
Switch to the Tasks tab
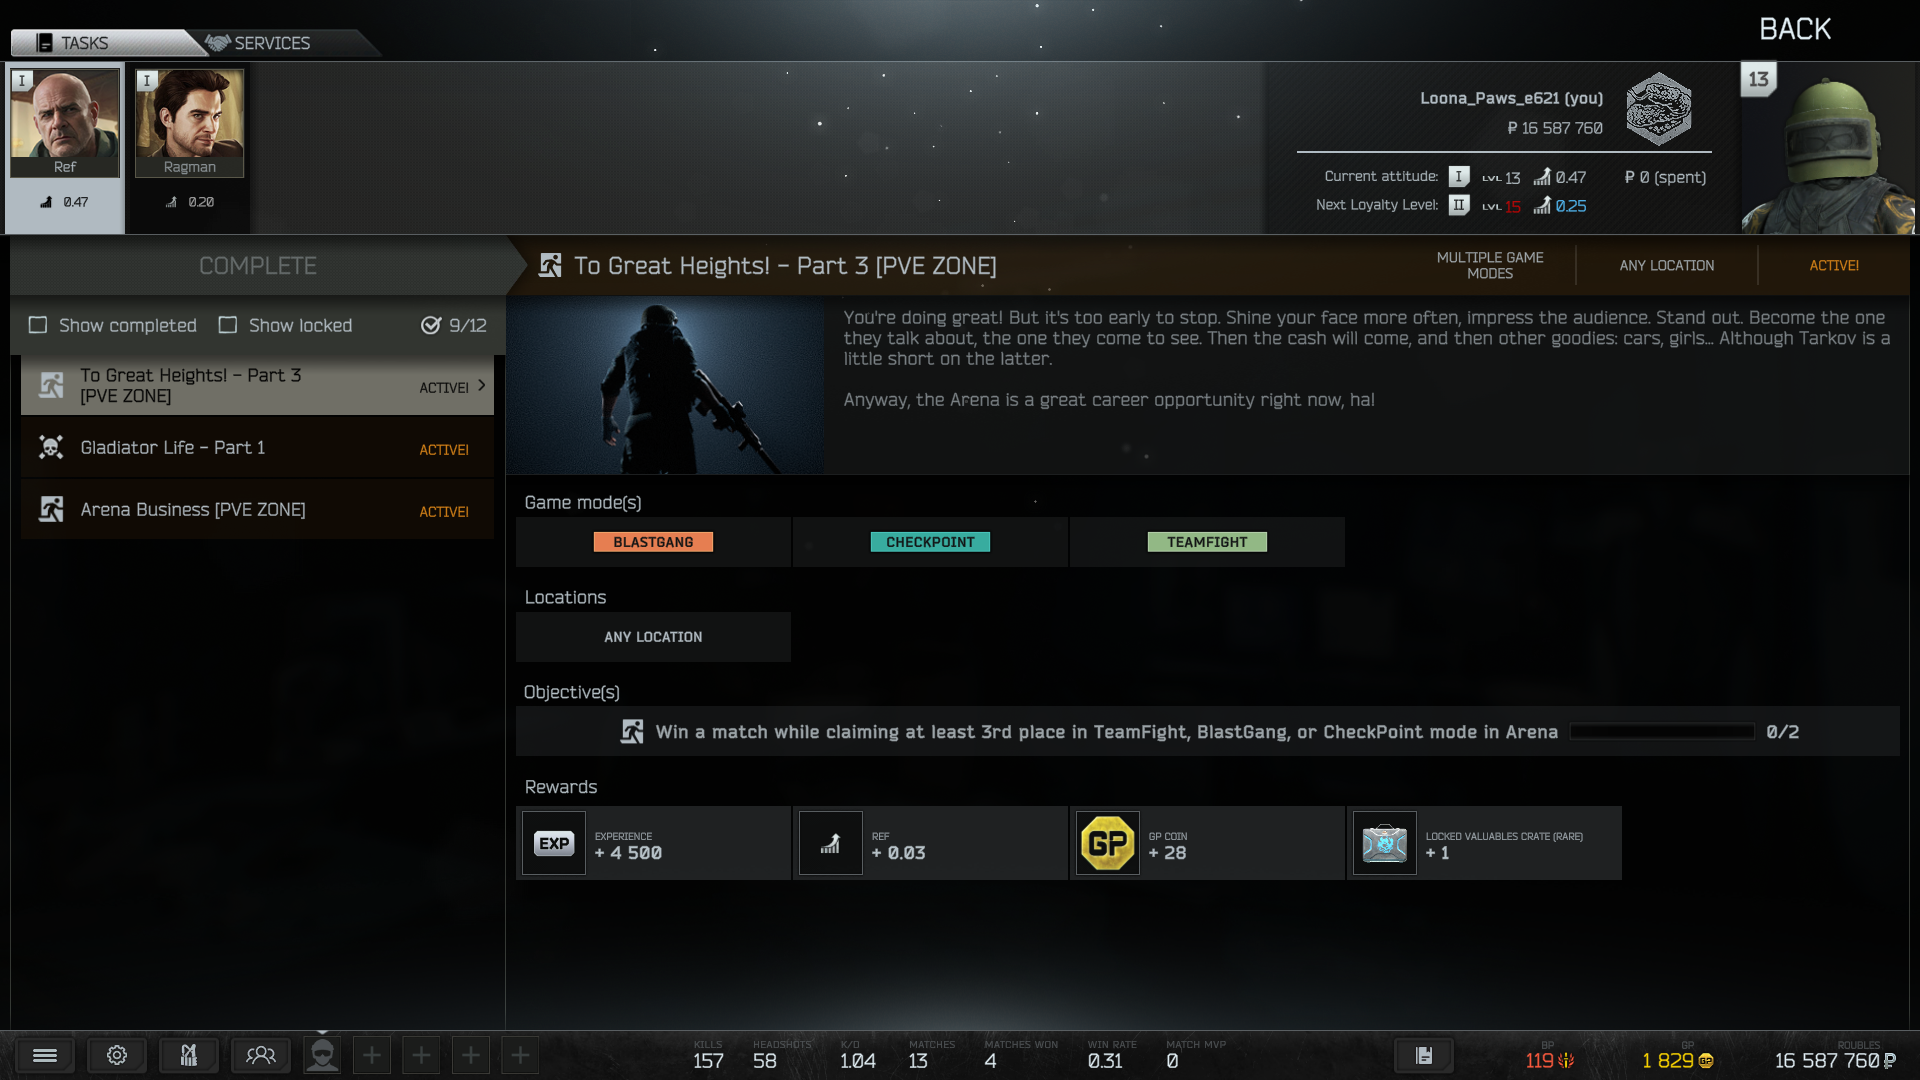coord(84,43)
